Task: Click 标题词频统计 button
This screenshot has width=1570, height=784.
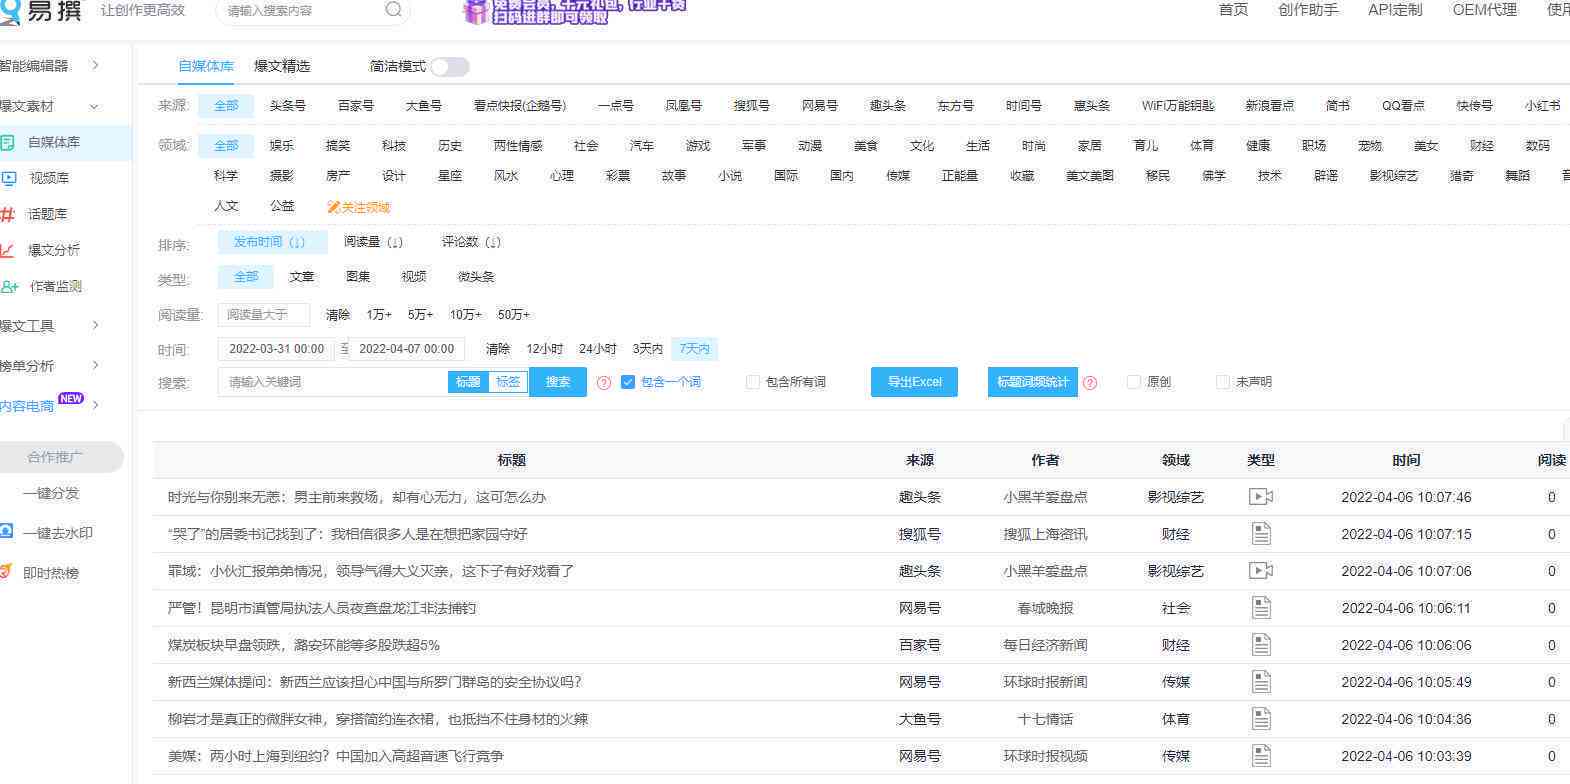Action: (x=1033, y=382)
